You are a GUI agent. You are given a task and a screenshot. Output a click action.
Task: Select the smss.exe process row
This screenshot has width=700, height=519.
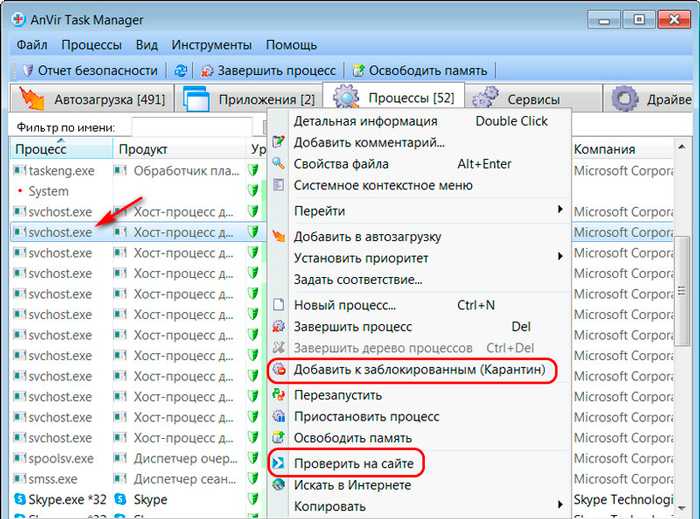point(138,479)
